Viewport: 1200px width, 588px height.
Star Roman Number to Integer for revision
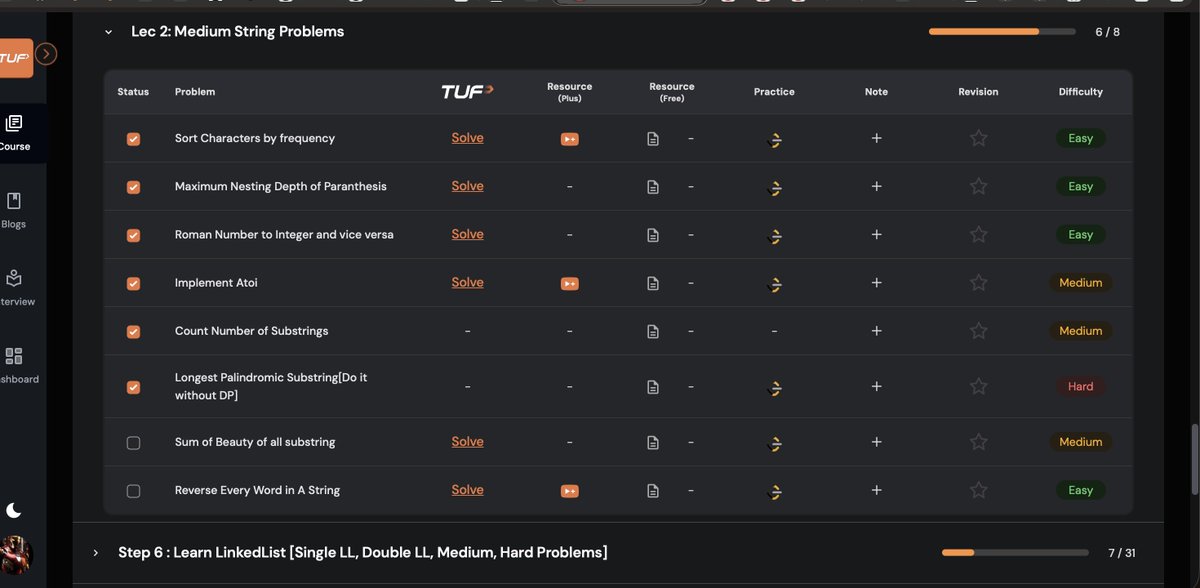[978, 234]
